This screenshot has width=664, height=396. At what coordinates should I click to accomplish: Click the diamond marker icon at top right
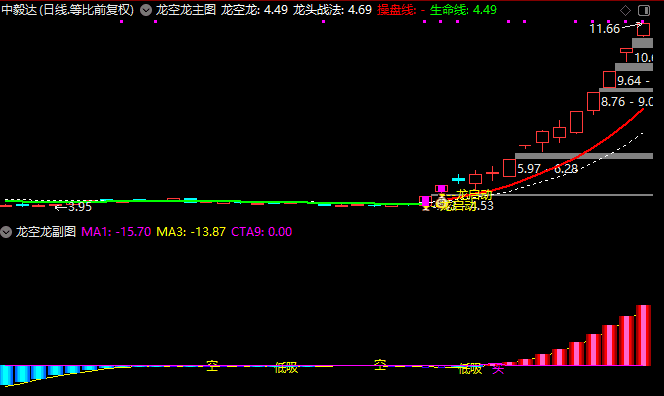click(625, 10)
